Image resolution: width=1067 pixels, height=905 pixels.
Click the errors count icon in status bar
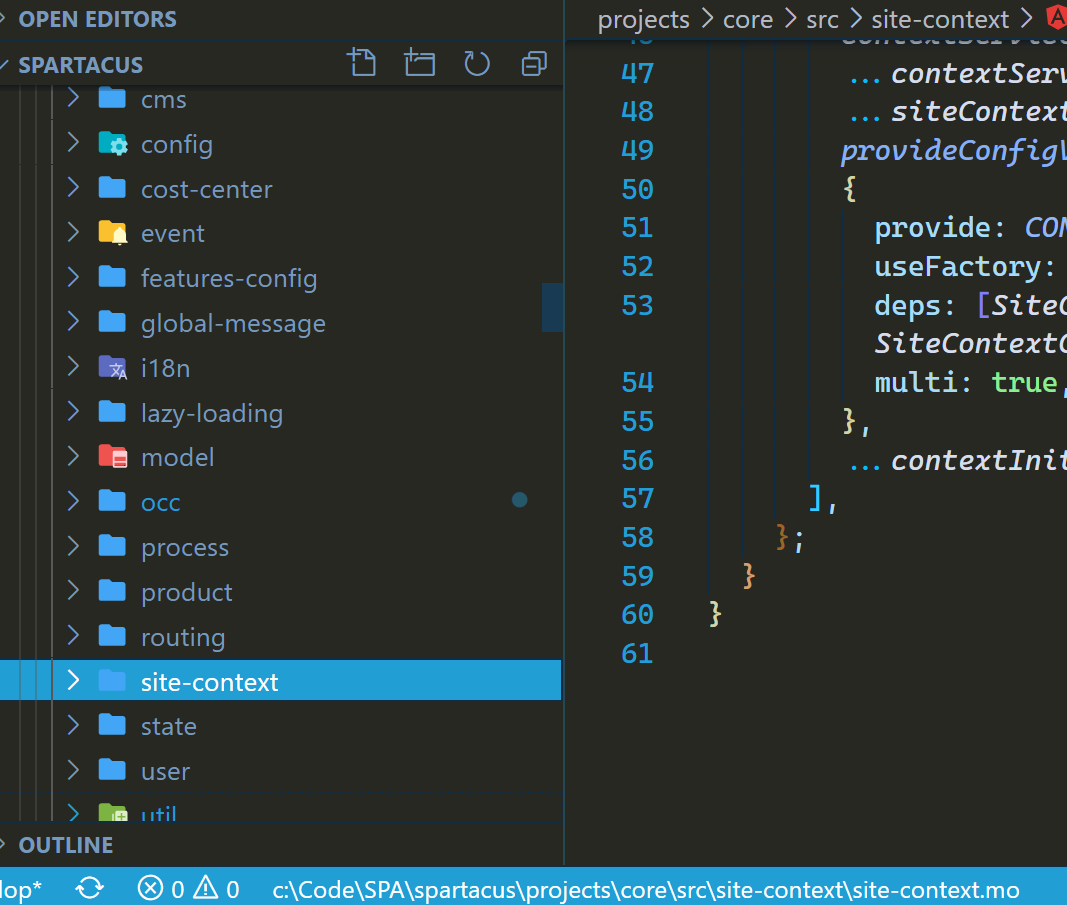pos(150,889)
